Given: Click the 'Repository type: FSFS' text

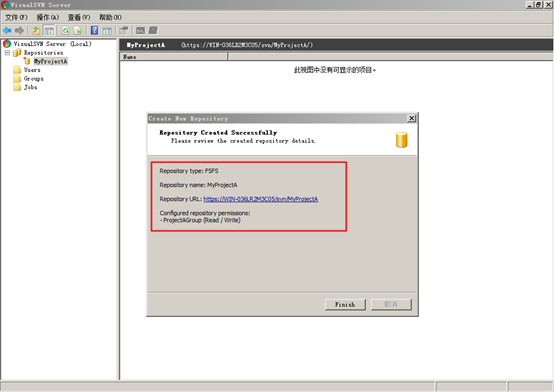Looking at the screenshot, I should point(189,171).
